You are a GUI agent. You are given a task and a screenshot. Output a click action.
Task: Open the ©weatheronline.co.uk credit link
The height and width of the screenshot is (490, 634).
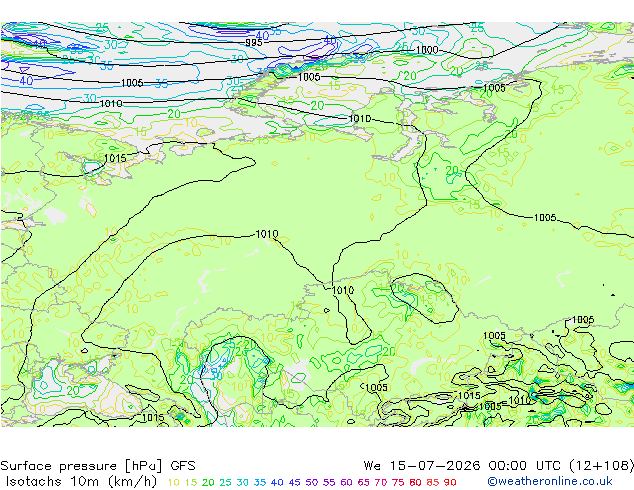[550, 482]
